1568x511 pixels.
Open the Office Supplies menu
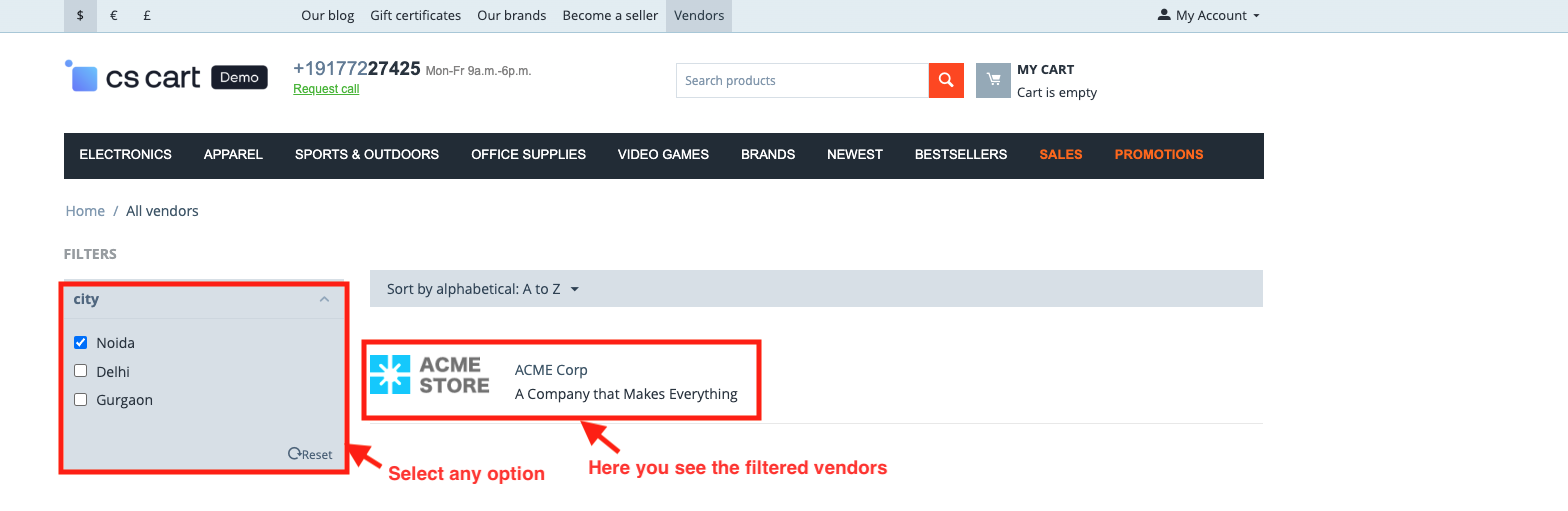(x=529, y=155)
